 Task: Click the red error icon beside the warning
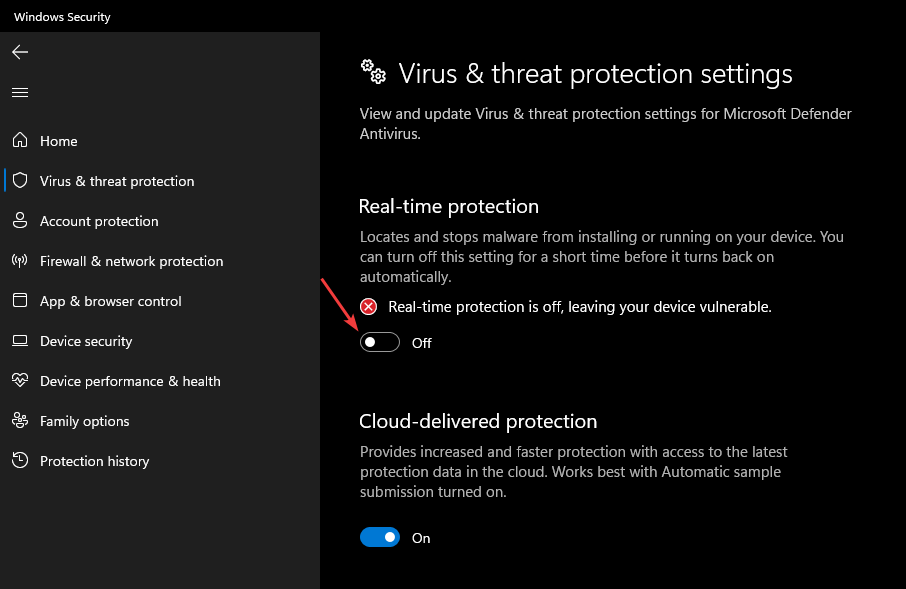370,307
